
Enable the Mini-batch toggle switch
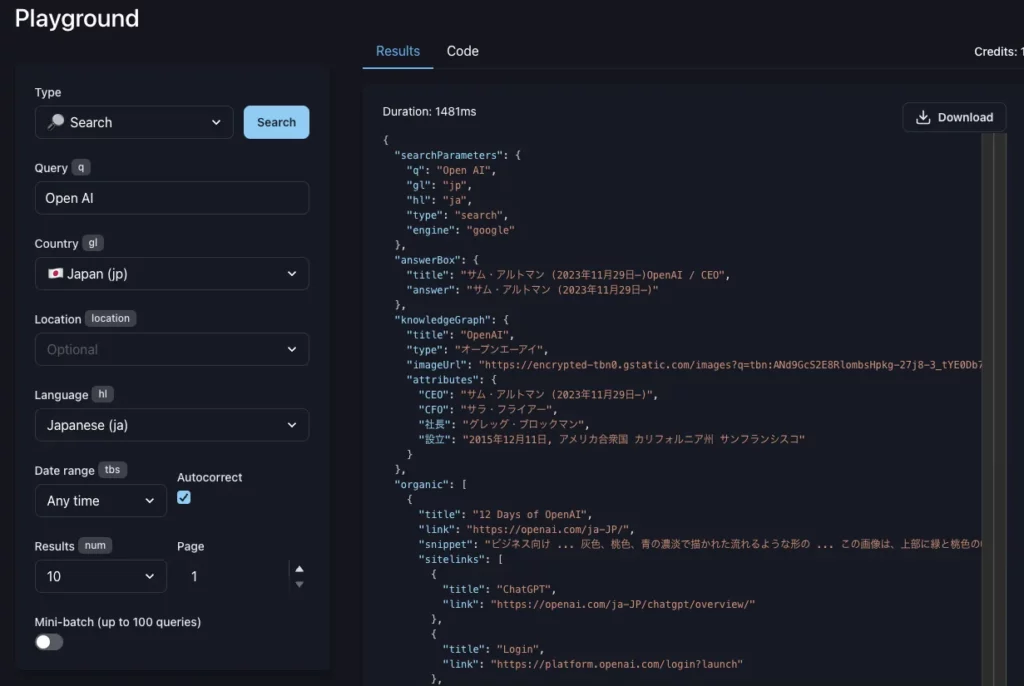tap(48, 641)
